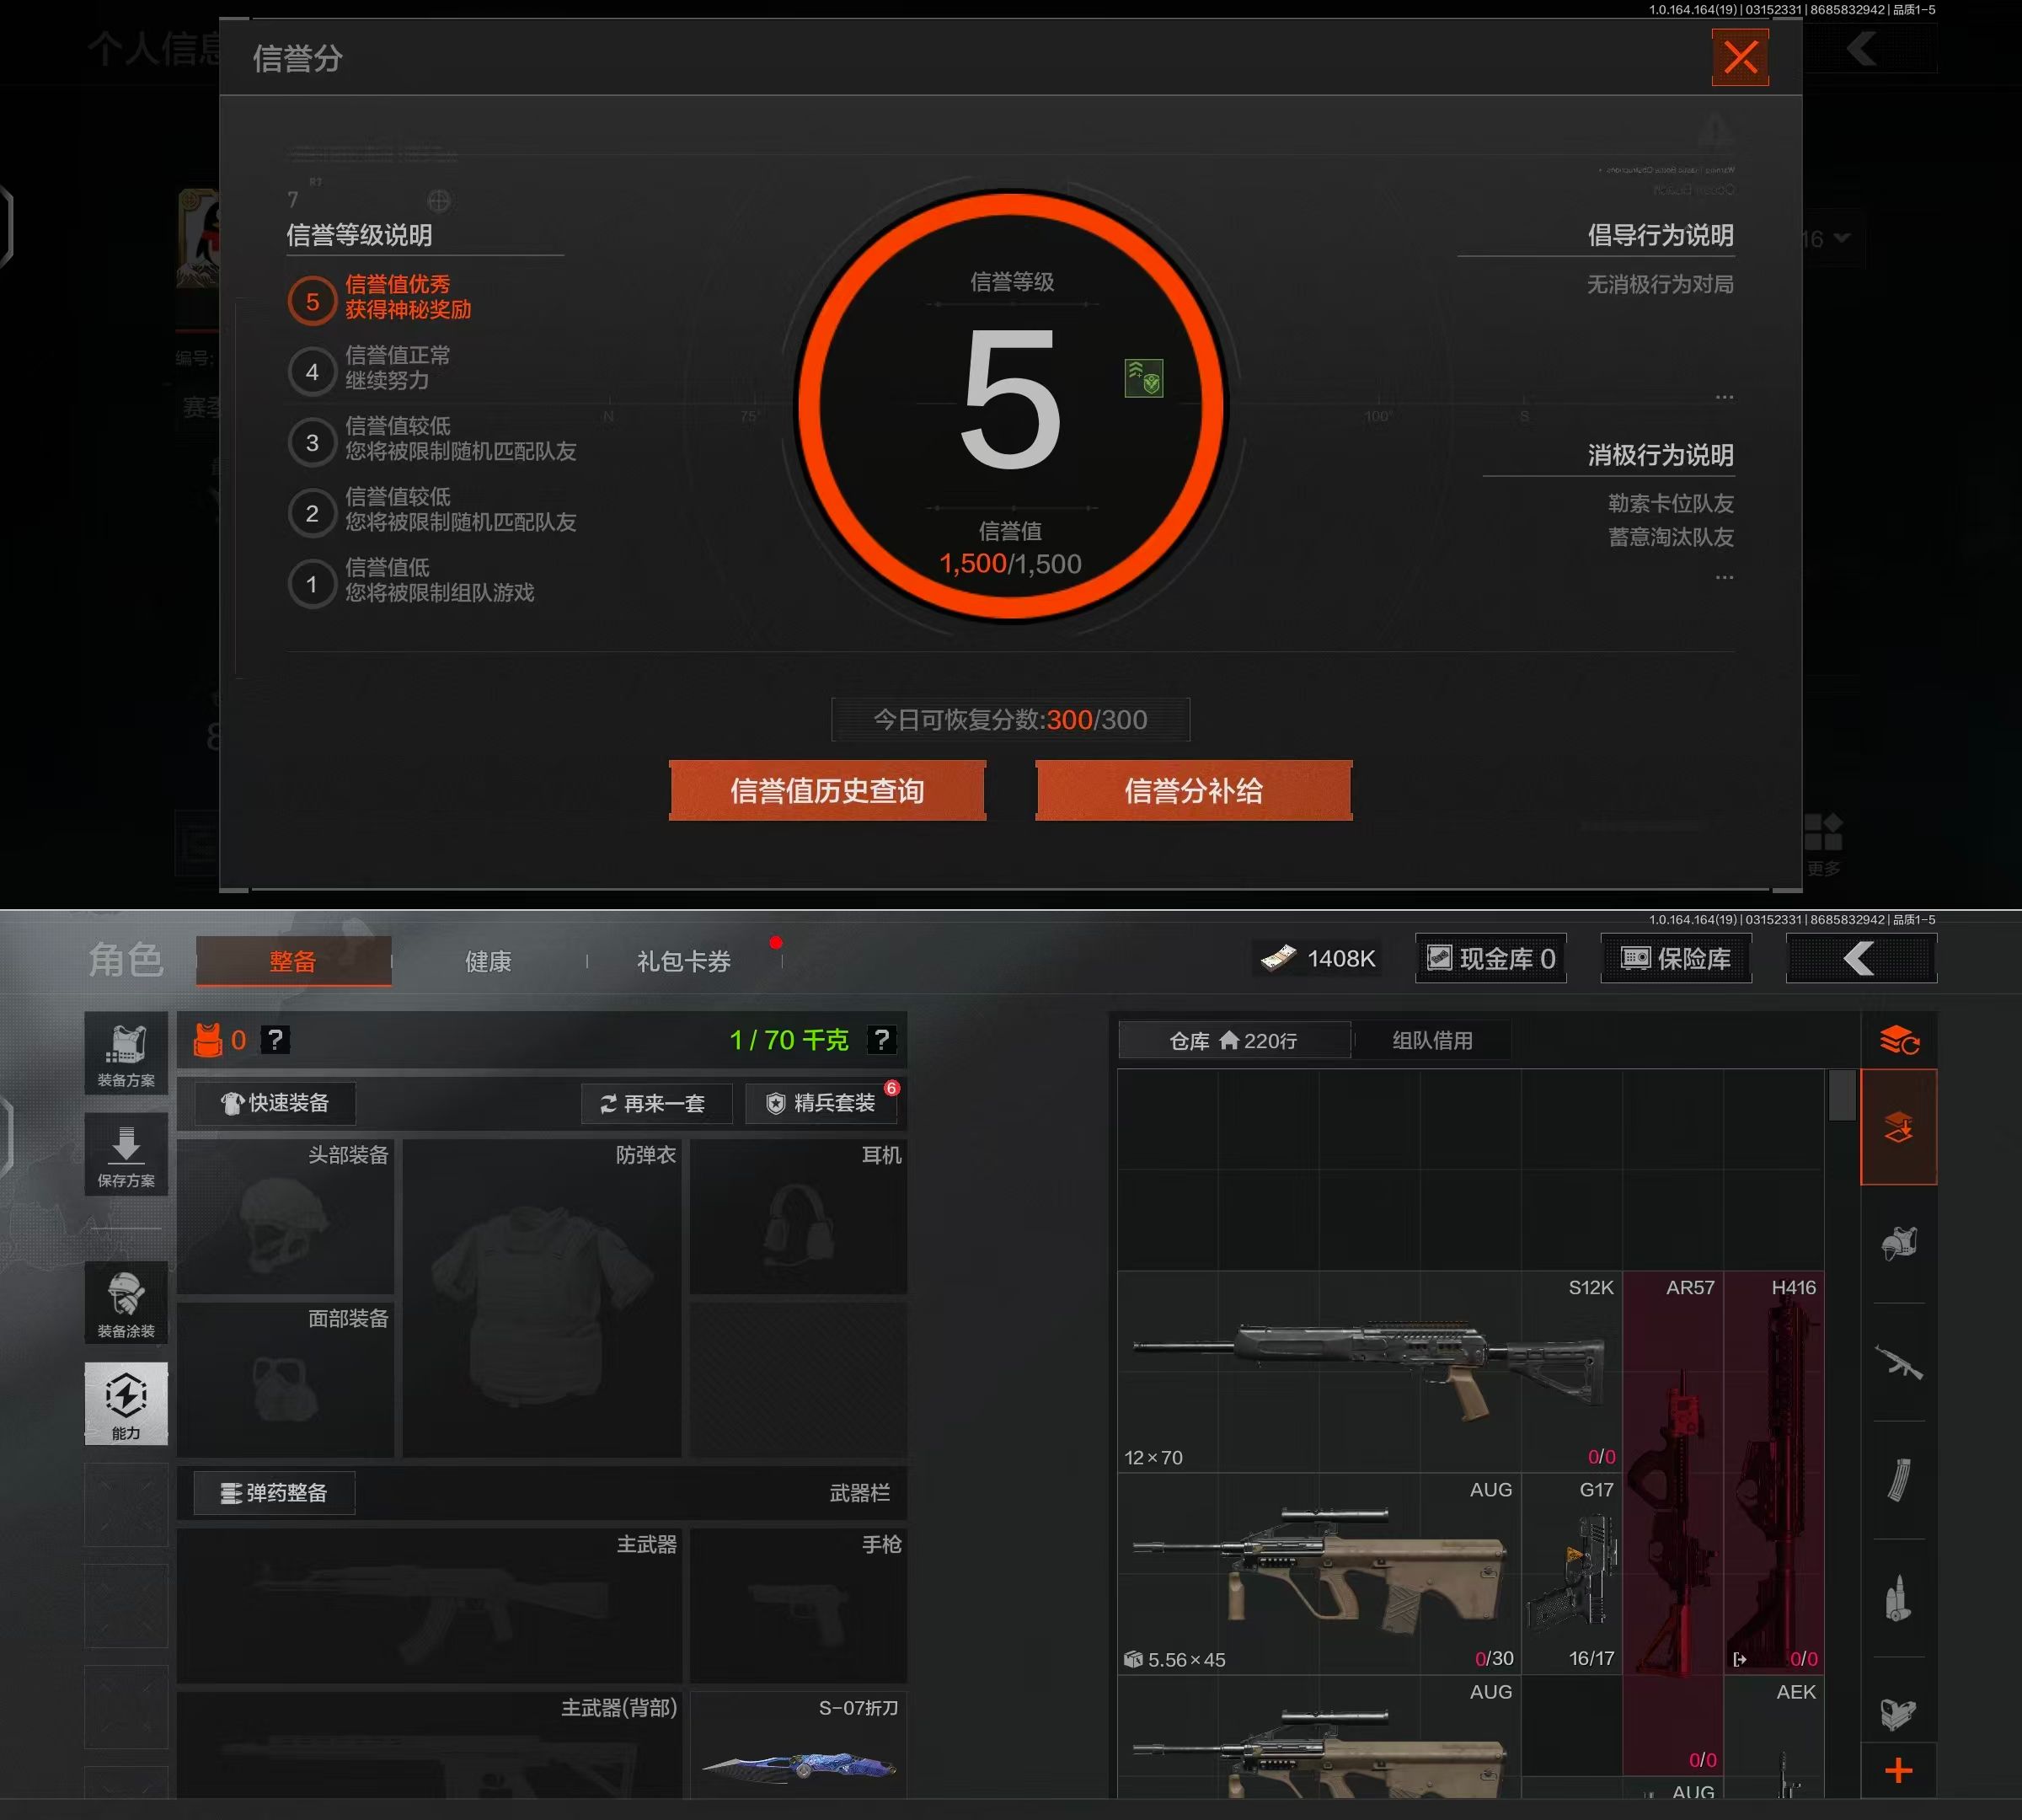Select reputation level 1 circle indicator
The width and height of the screenshot is (2022, 1820).
click(312, 584)
